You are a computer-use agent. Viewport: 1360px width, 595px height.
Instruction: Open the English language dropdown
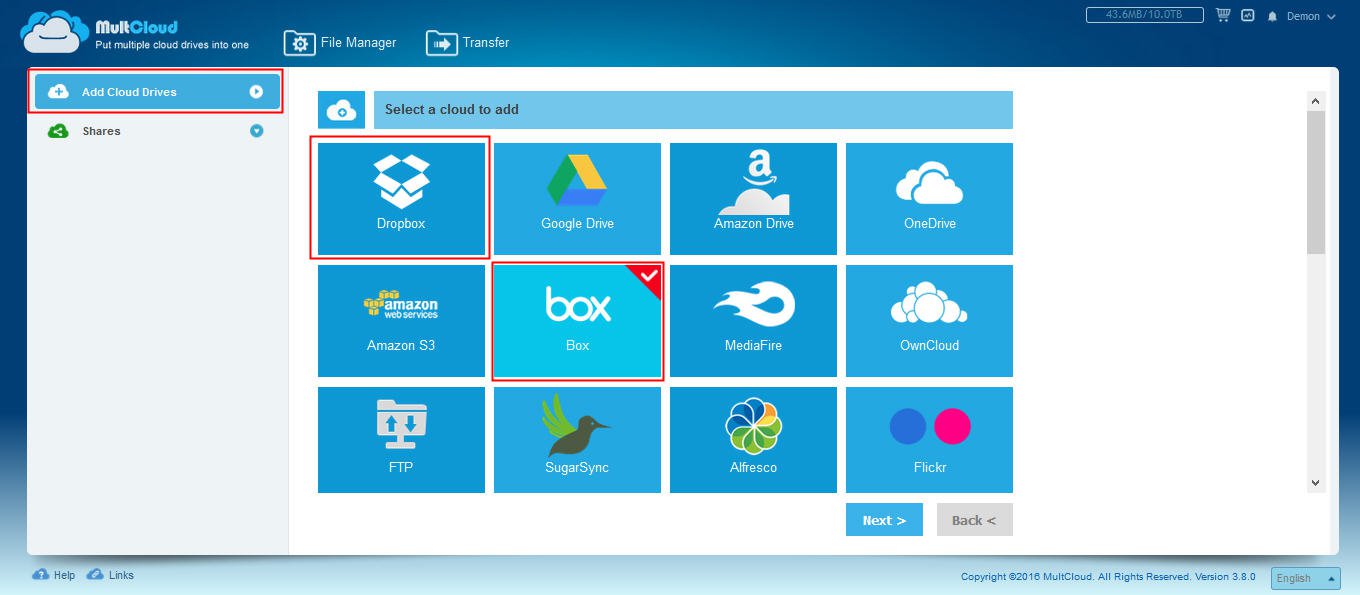point(1305,578)
